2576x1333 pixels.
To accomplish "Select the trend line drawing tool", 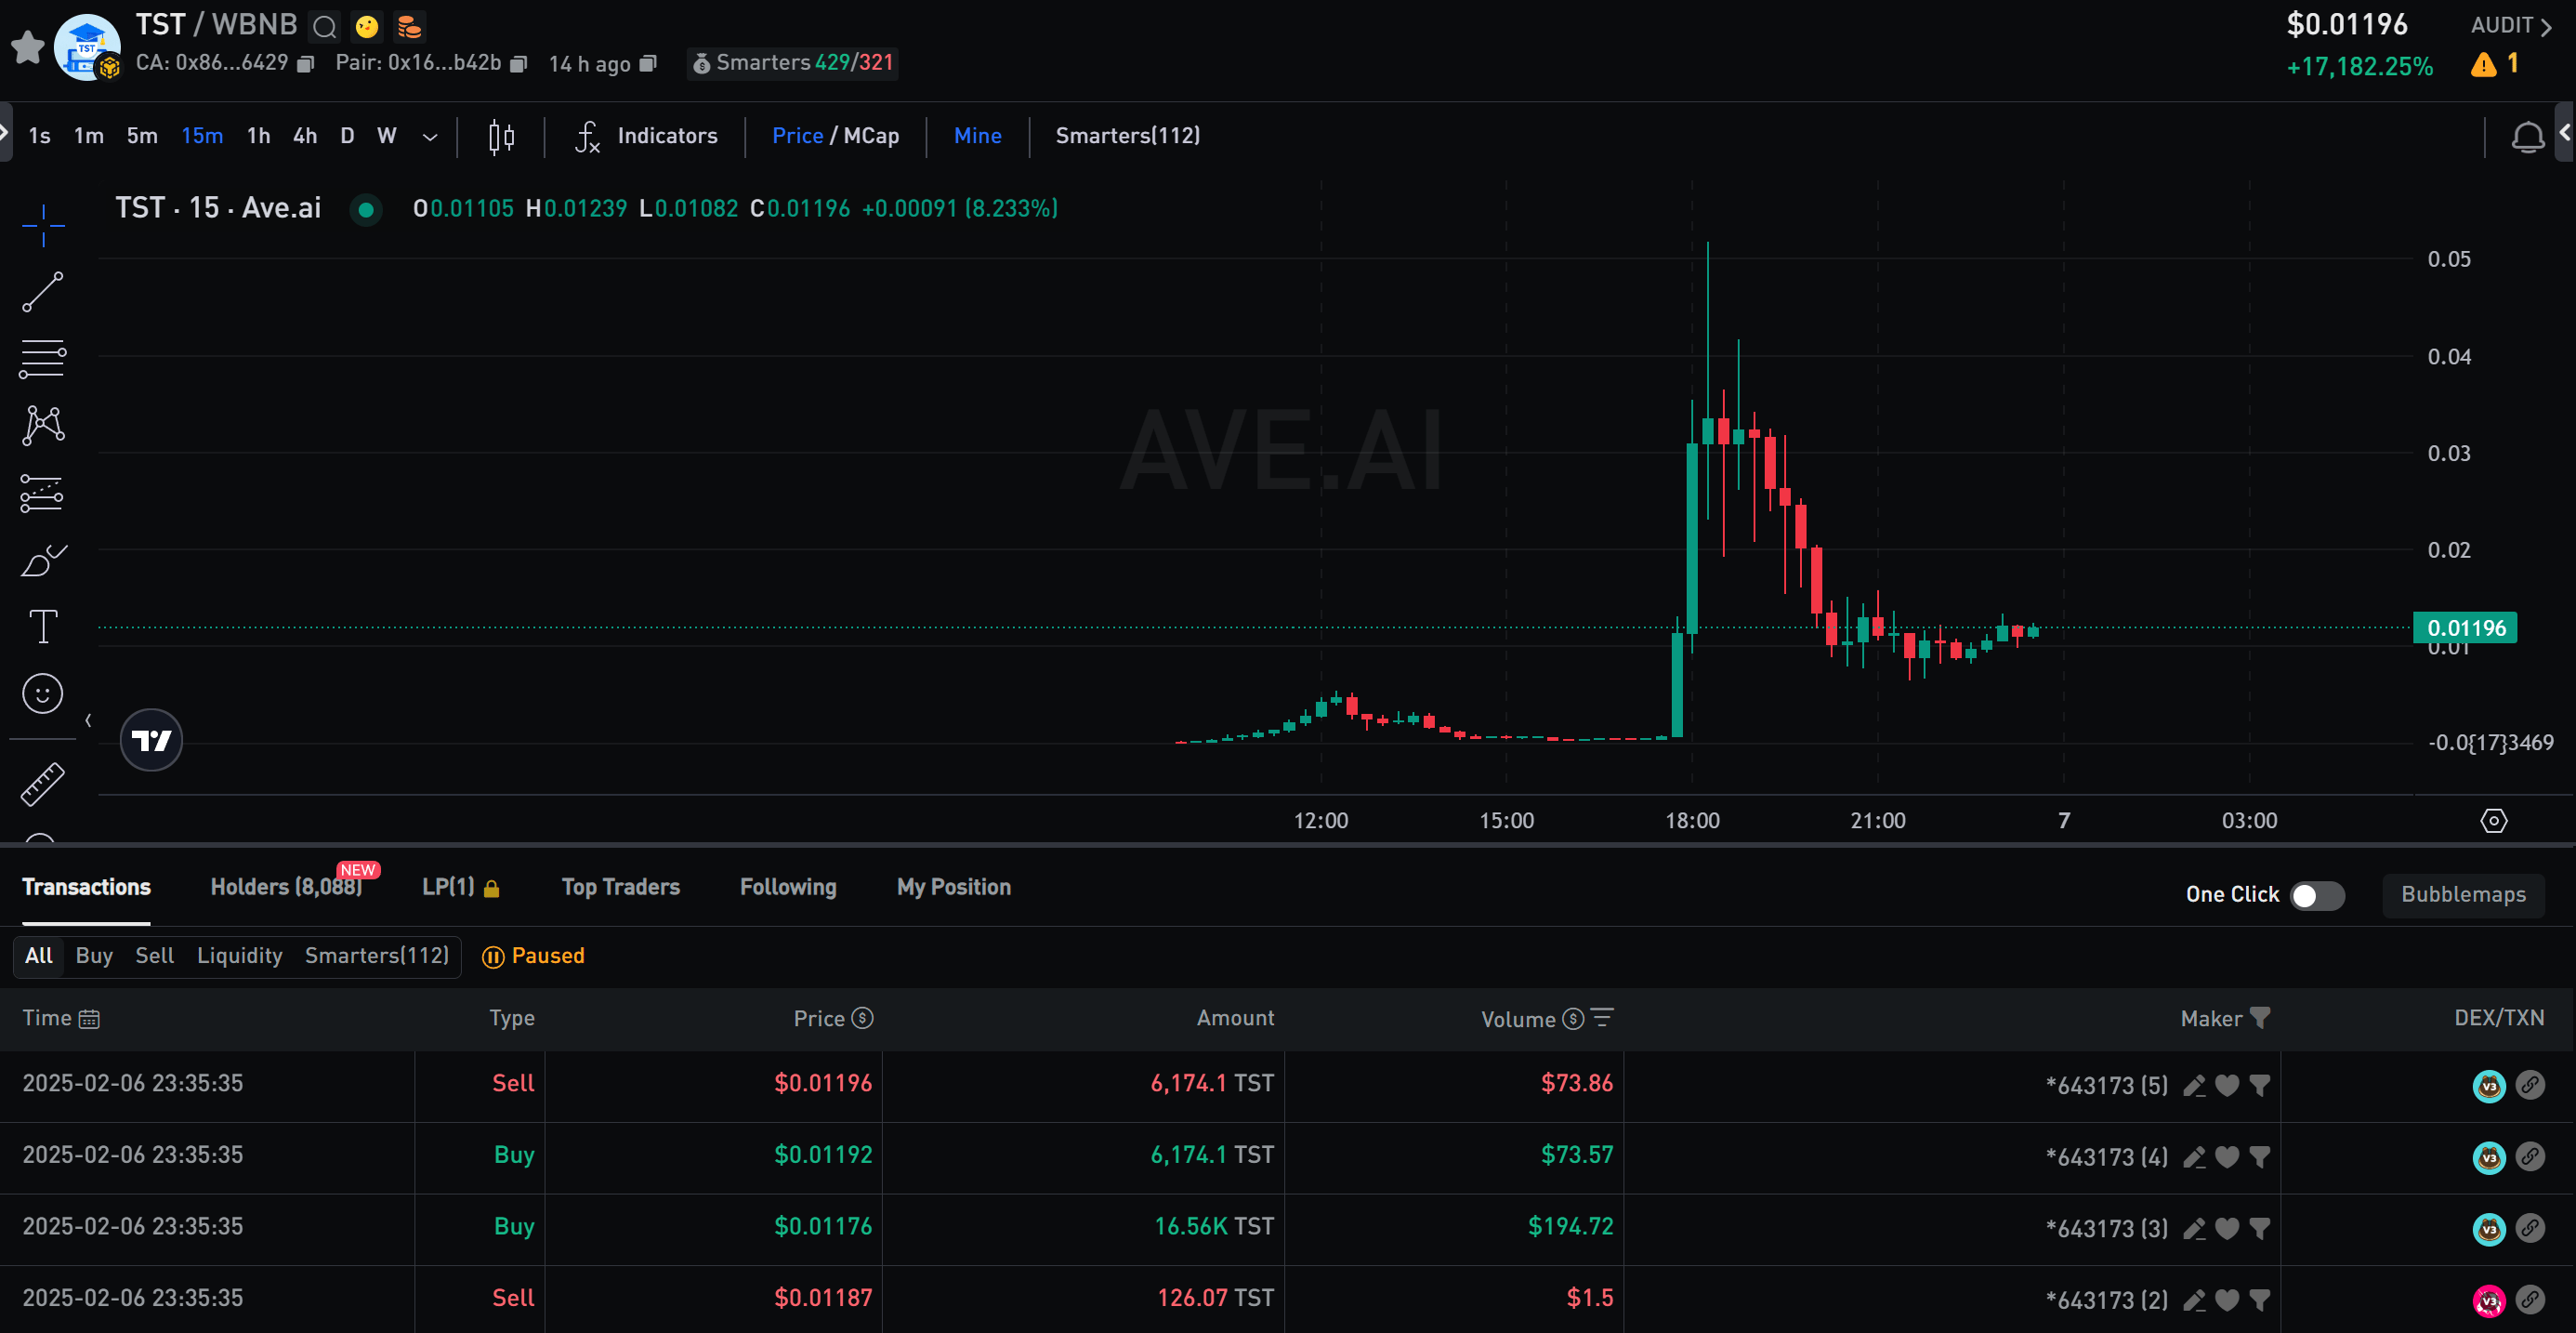I will tap(43, 291).
